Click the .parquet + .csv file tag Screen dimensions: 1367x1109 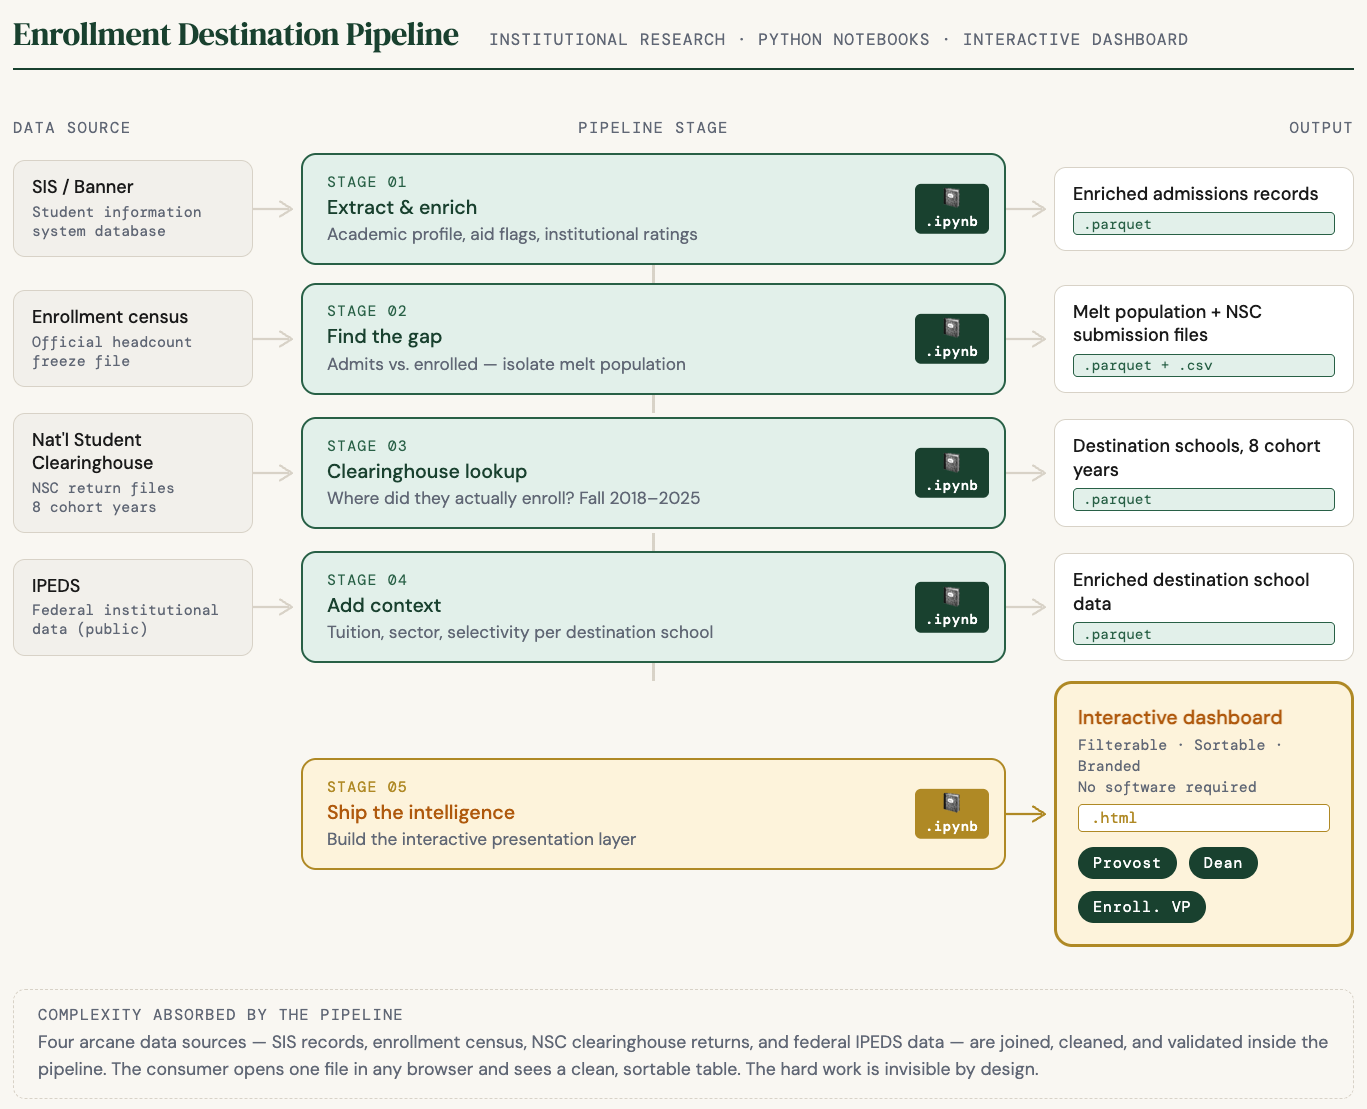tap(1204, 365)
